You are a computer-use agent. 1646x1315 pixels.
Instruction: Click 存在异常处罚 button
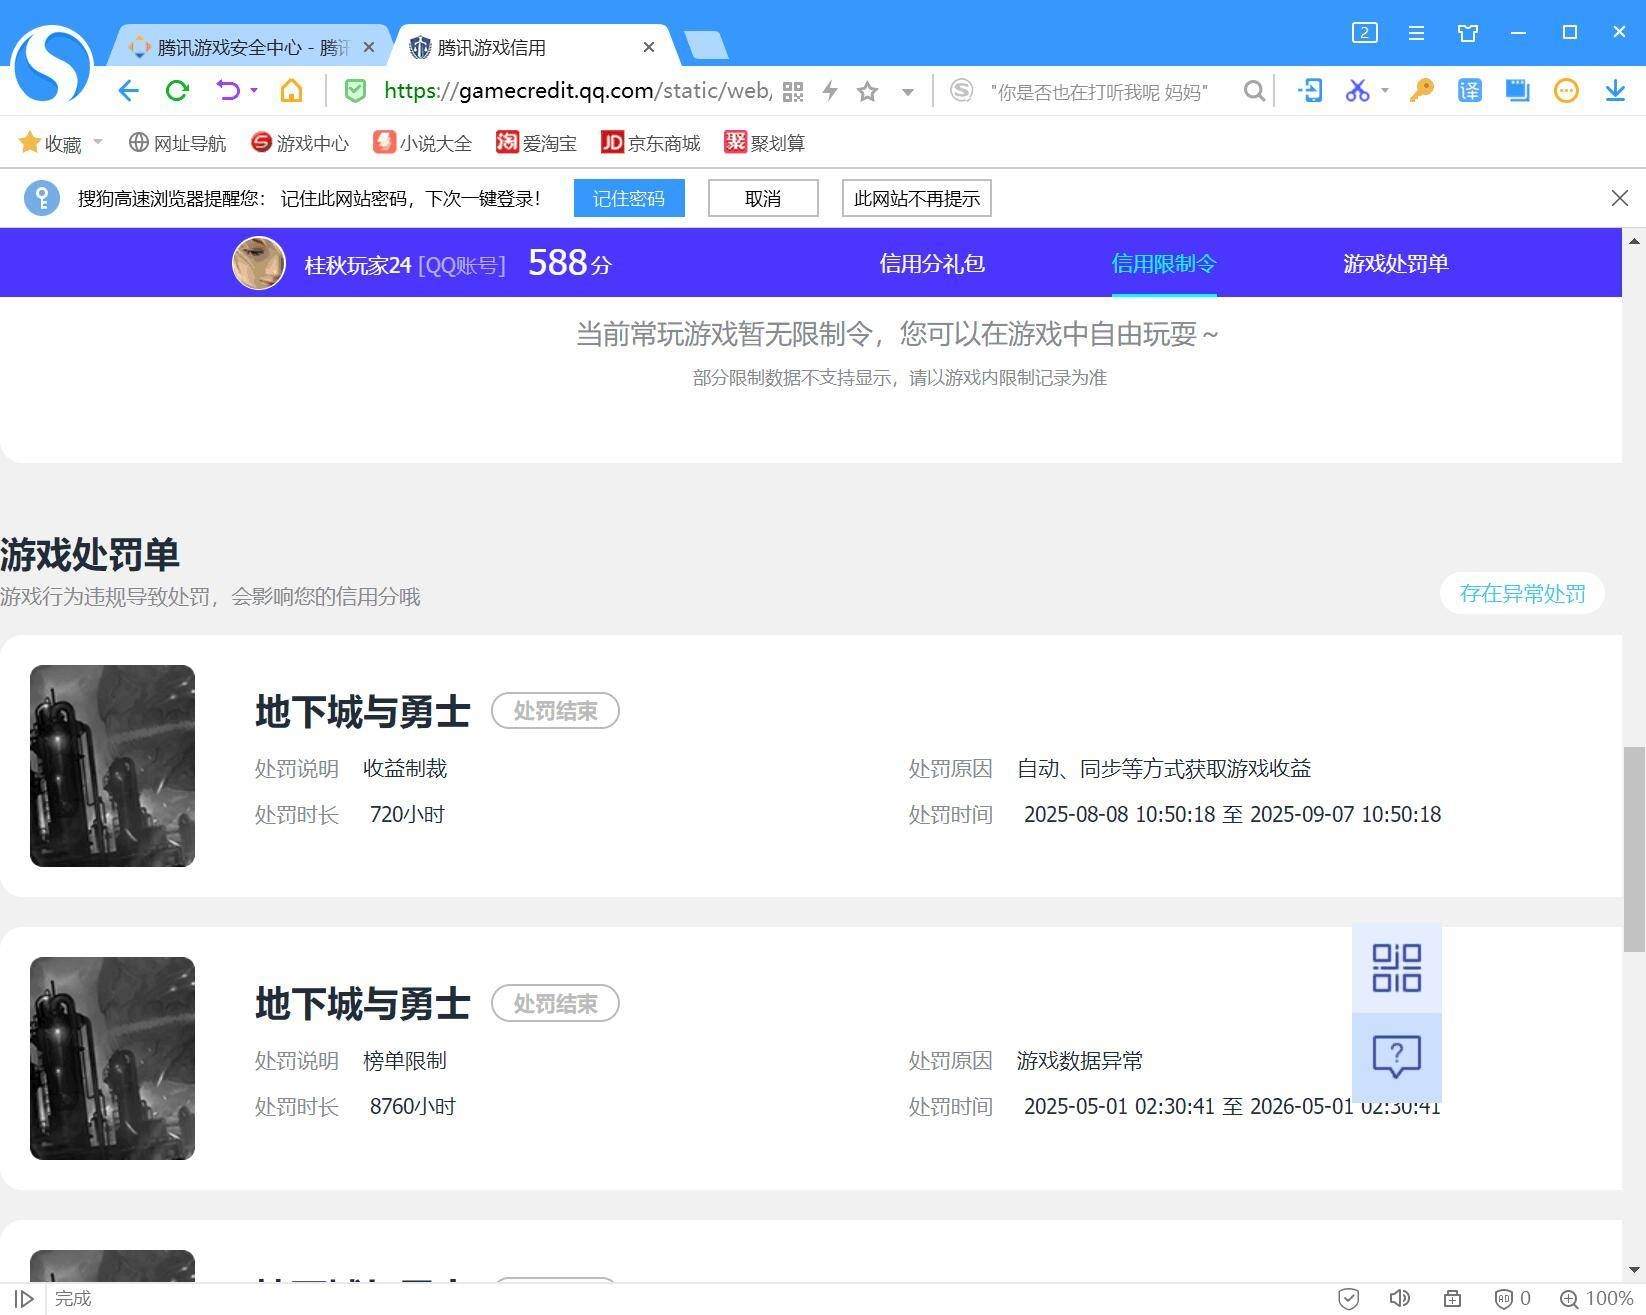[x=1522, y=593]
